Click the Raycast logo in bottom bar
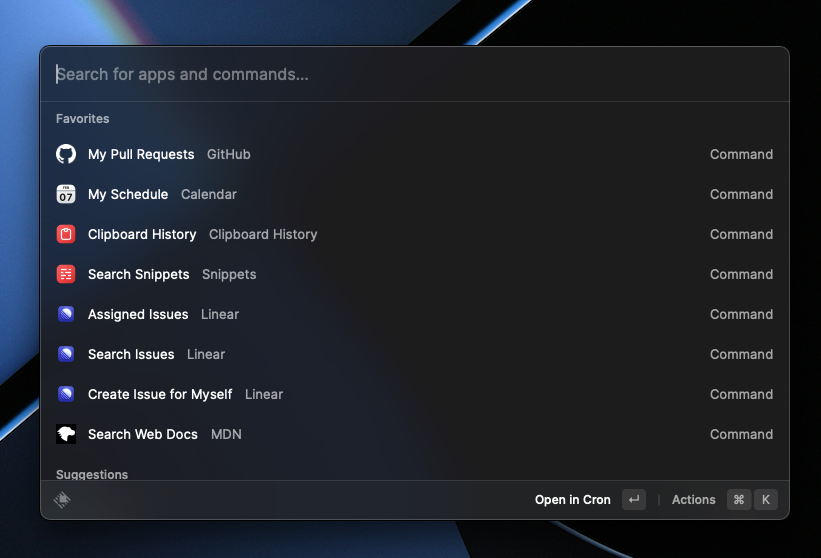 tap(62, 500)
